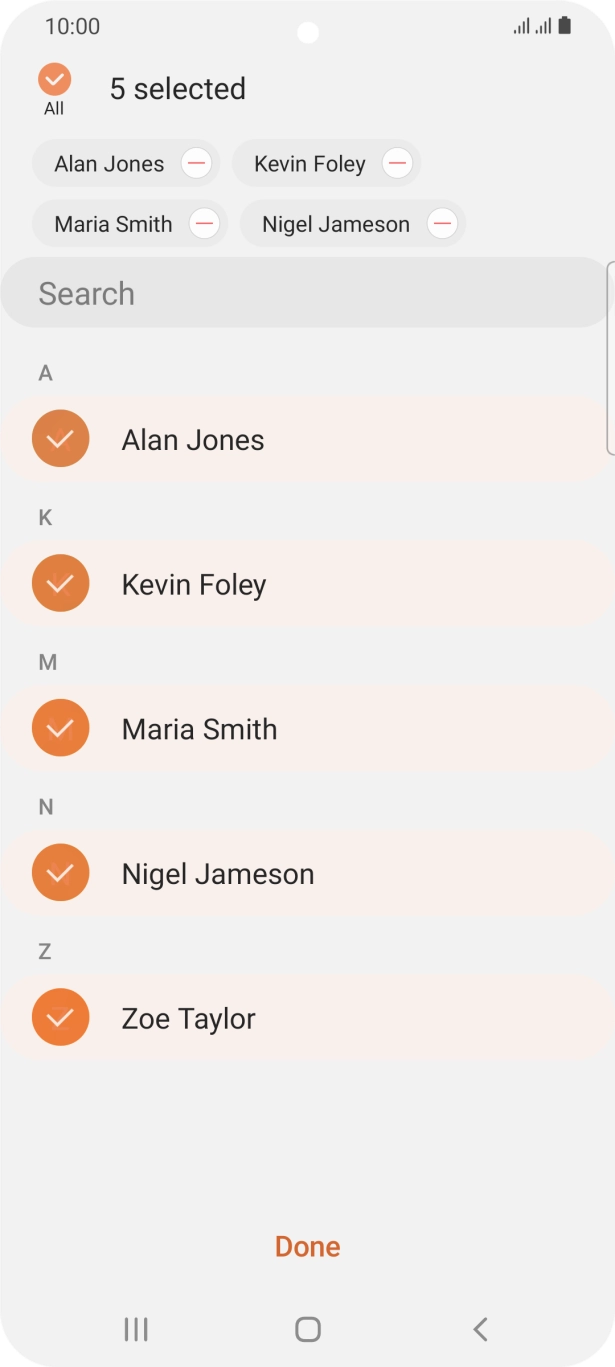615x1367 pixels.
Task: Tap the home navigation icon
Action: (x=308, y=1329)
